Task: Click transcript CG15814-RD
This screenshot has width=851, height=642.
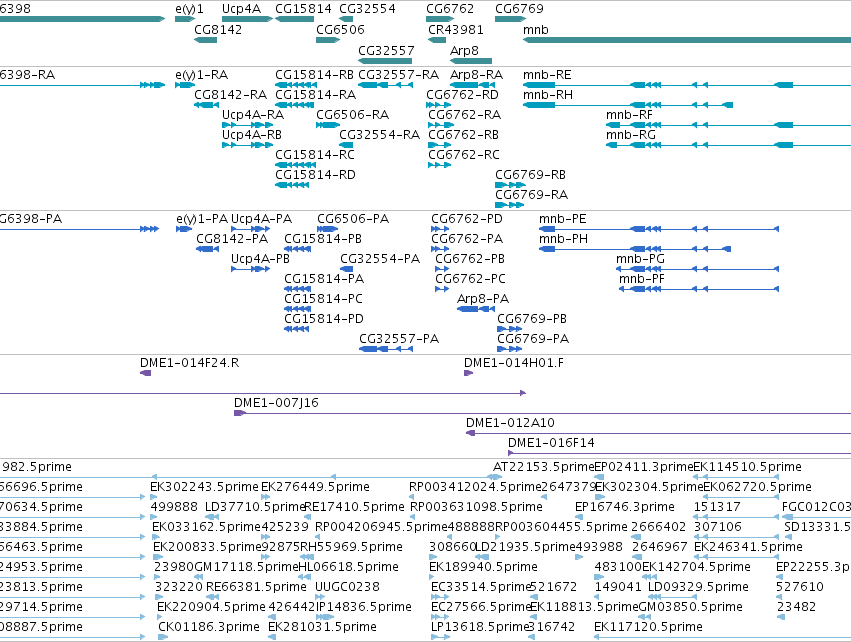Action: tap(315, 175)
